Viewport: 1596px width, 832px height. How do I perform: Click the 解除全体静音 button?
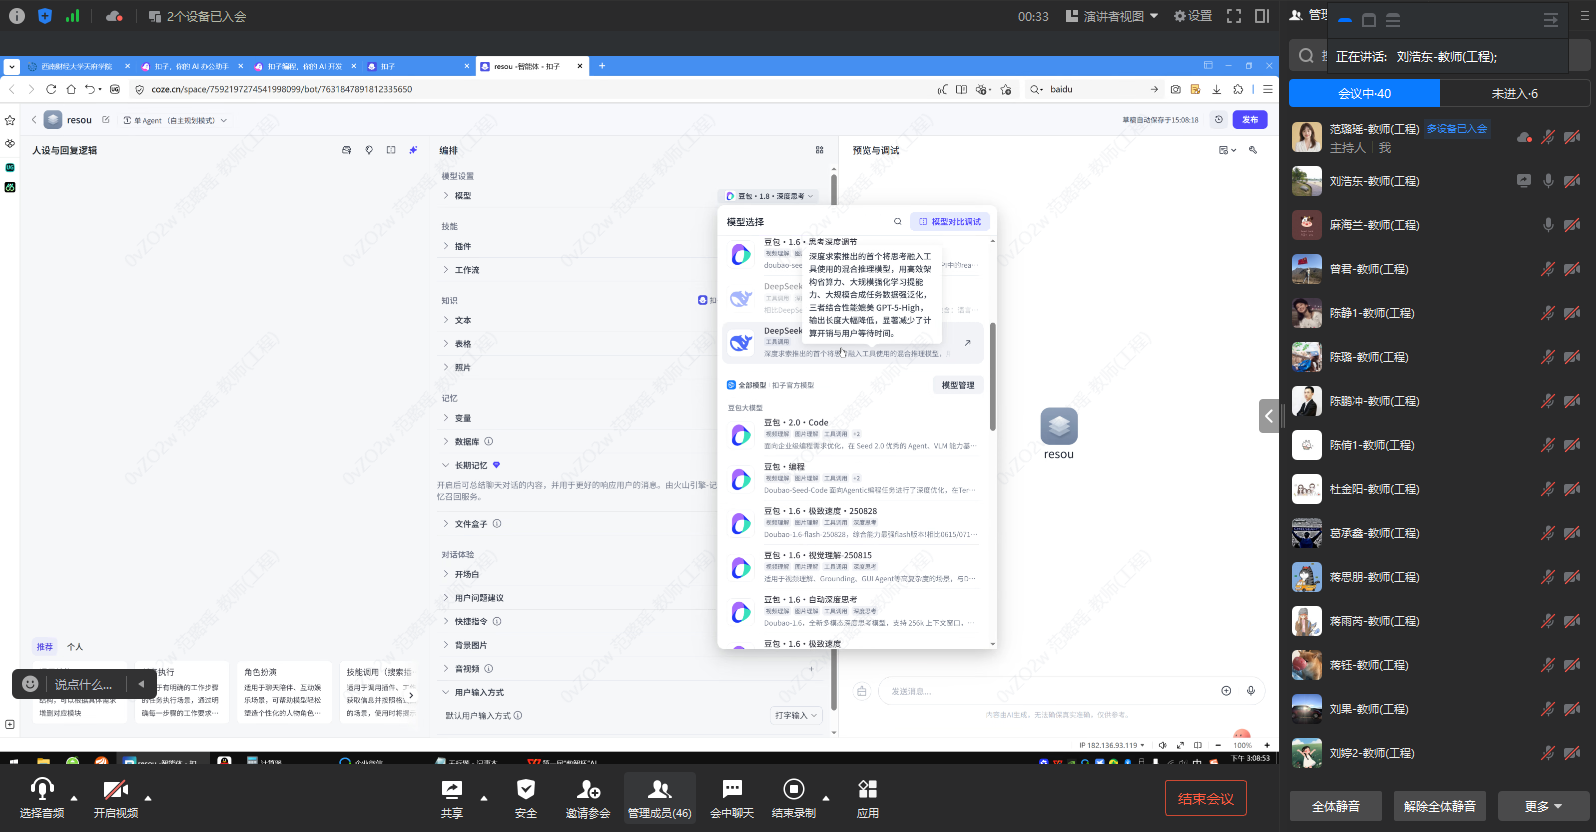coord(1440,806)
